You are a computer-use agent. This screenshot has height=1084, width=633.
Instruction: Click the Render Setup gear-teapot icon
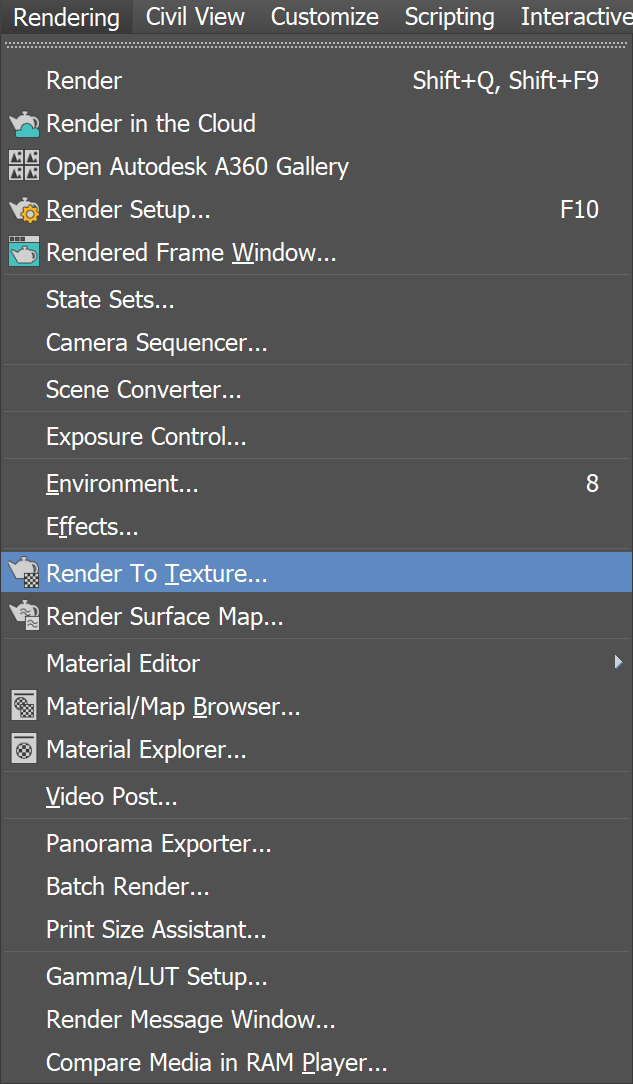pos(22,210)
